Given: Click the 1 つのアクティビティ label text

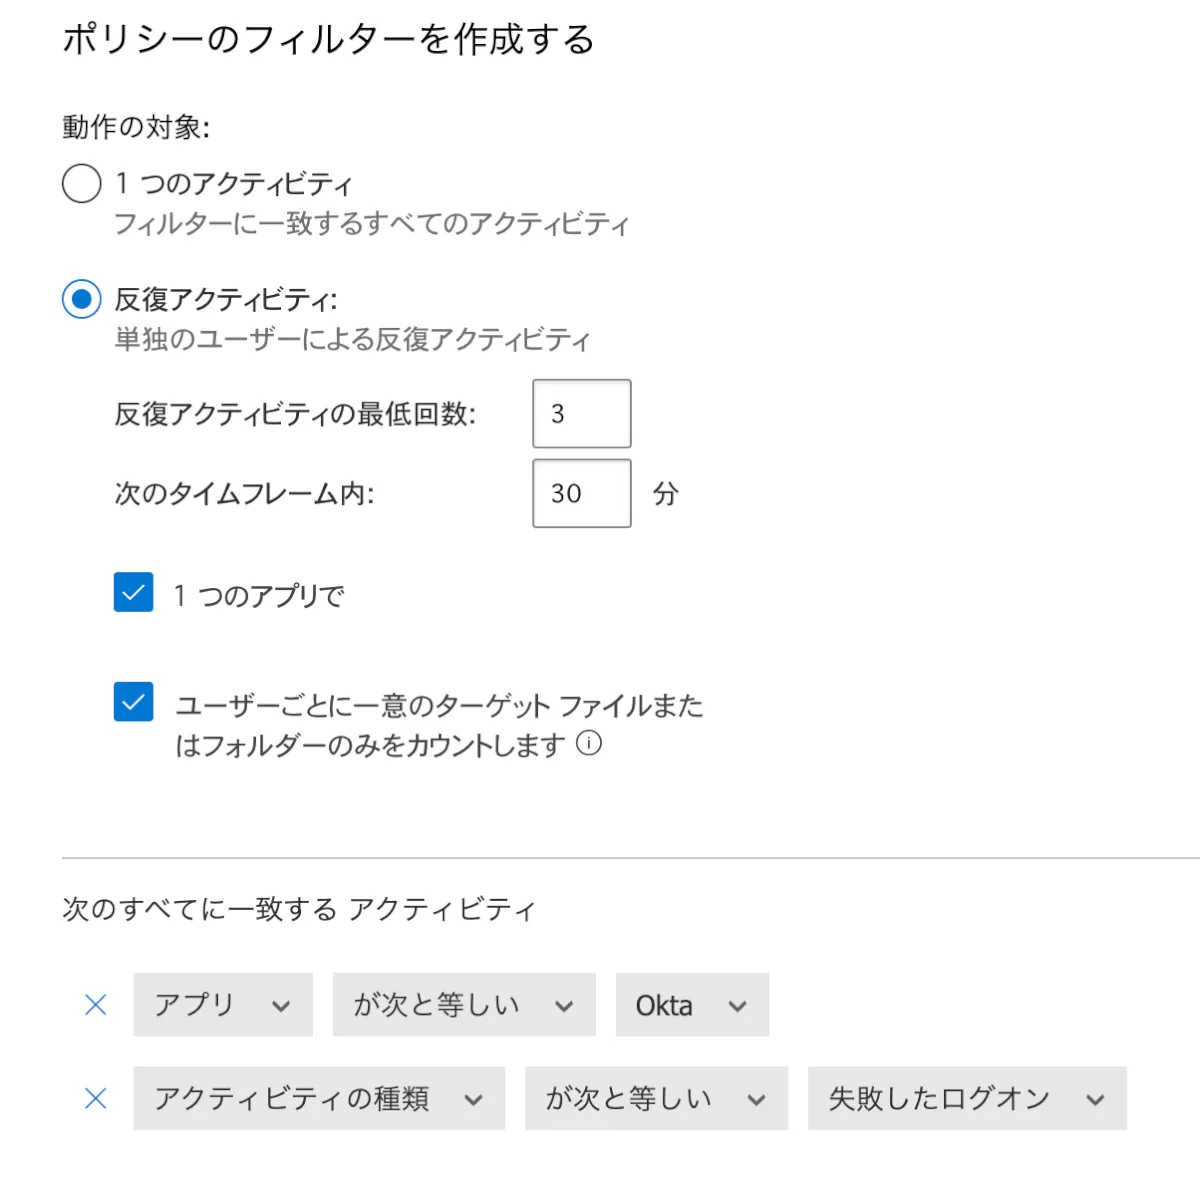Looking at the screenshot, I should point(234,184).
